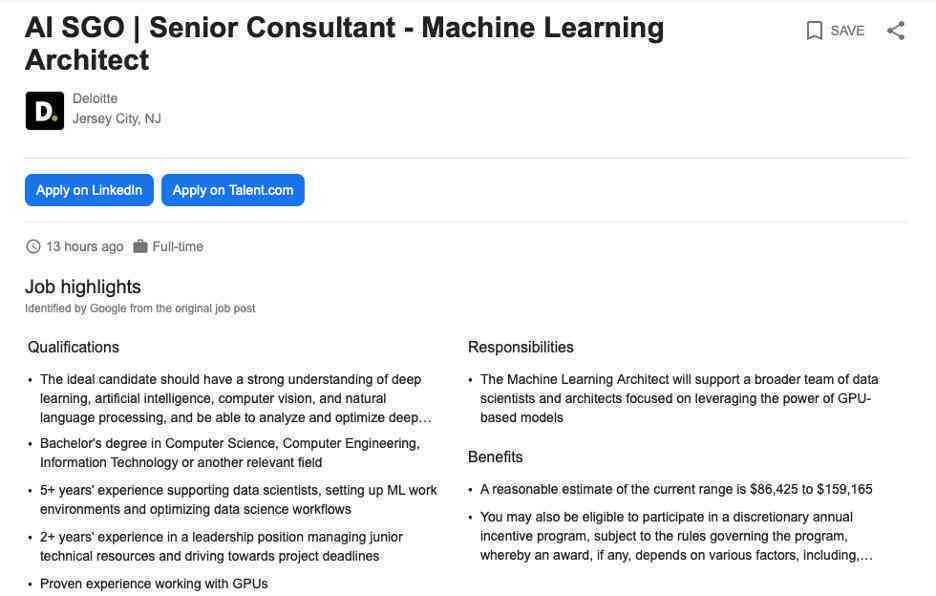Select the Jersey City, NJ location text

(117, 119)
